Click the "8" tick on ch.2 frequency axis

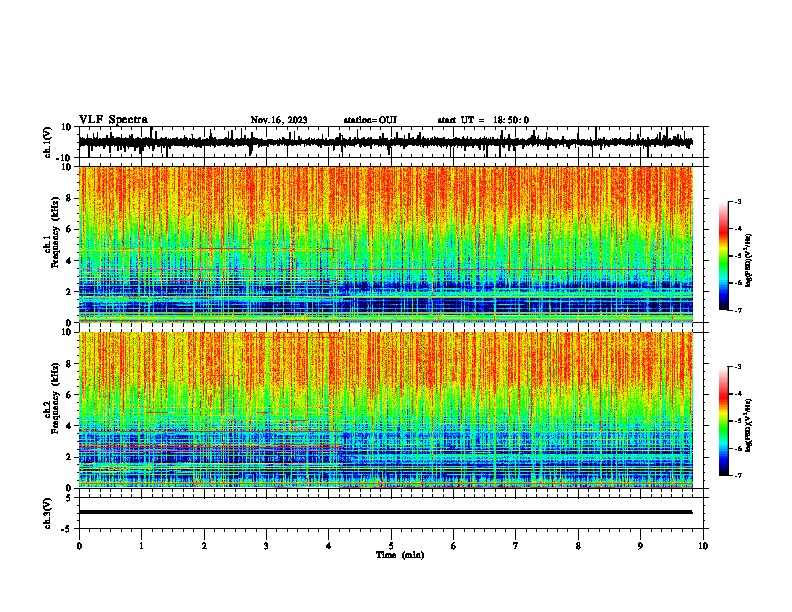coord(69,364)
